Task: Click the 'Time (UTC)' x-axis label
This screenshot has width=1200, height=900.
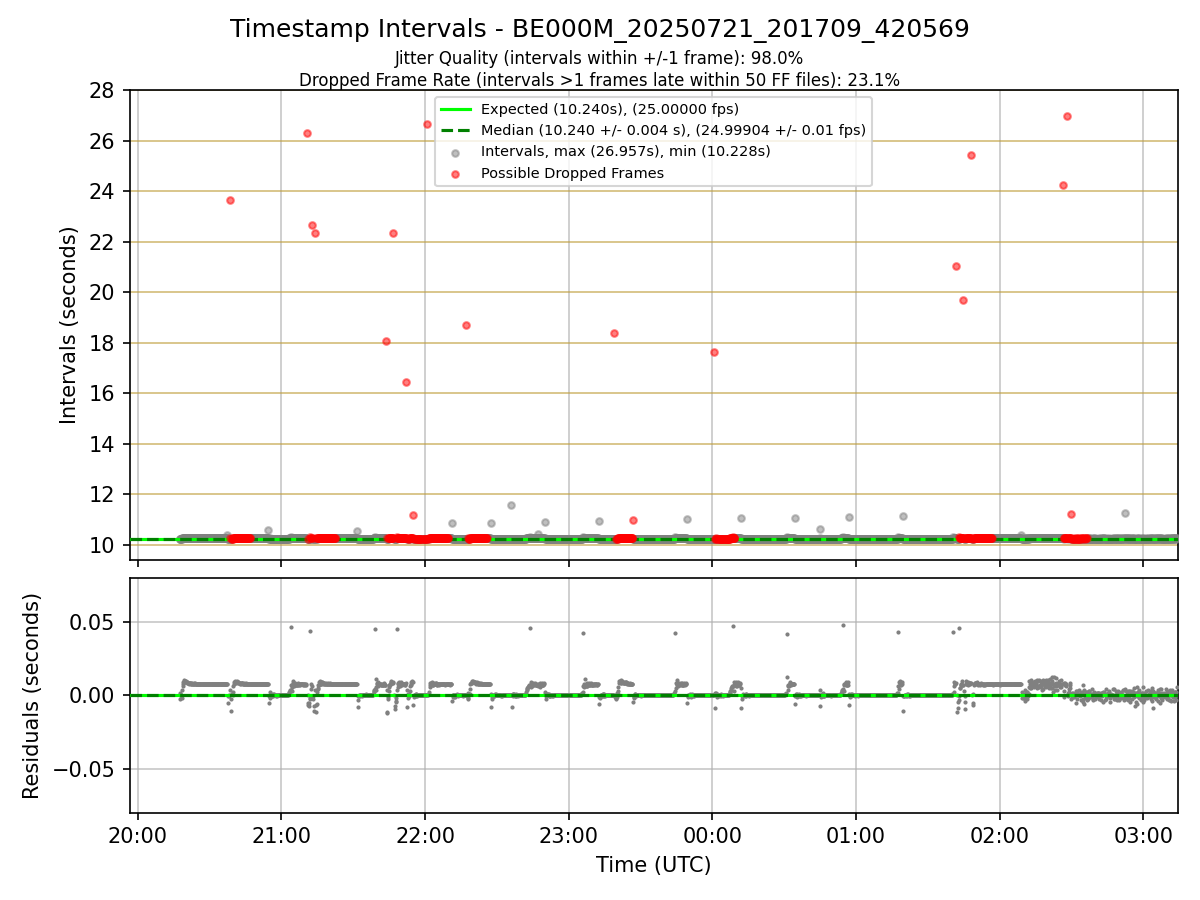Action: [654, 865]
